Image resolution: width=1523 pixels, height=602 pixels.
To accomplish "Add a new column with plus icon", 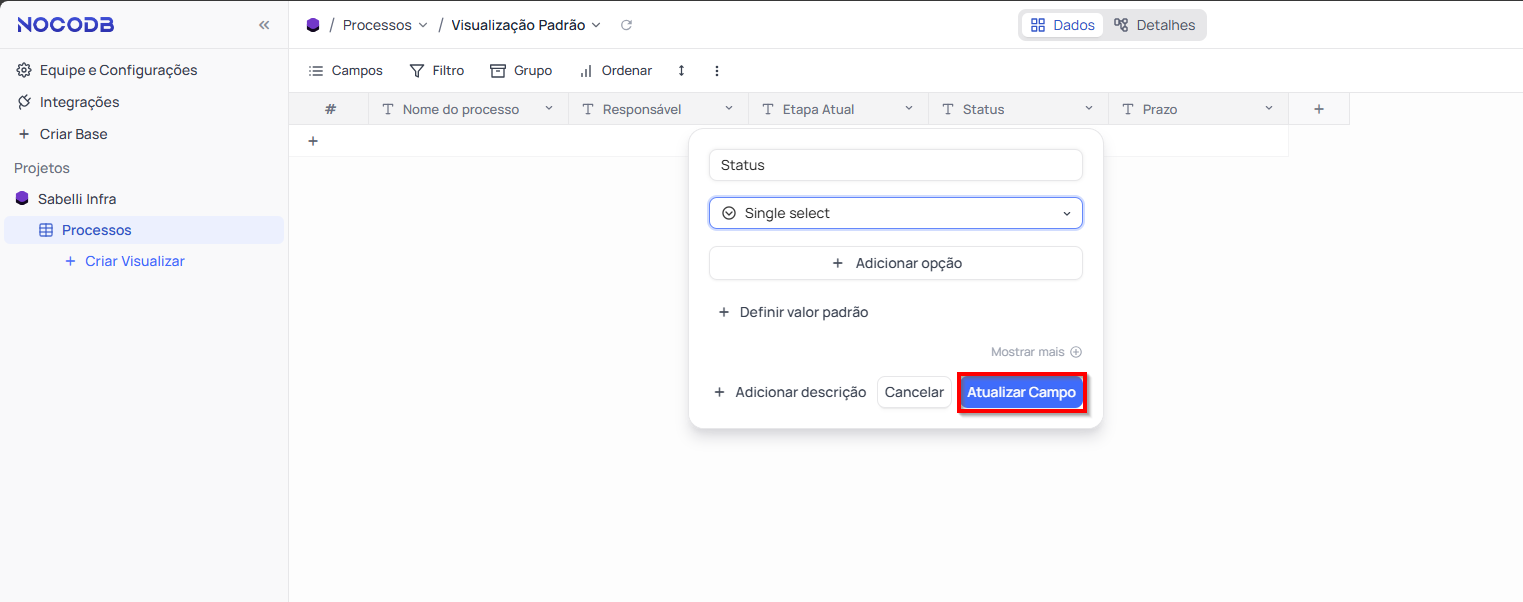I will 1318,109.
